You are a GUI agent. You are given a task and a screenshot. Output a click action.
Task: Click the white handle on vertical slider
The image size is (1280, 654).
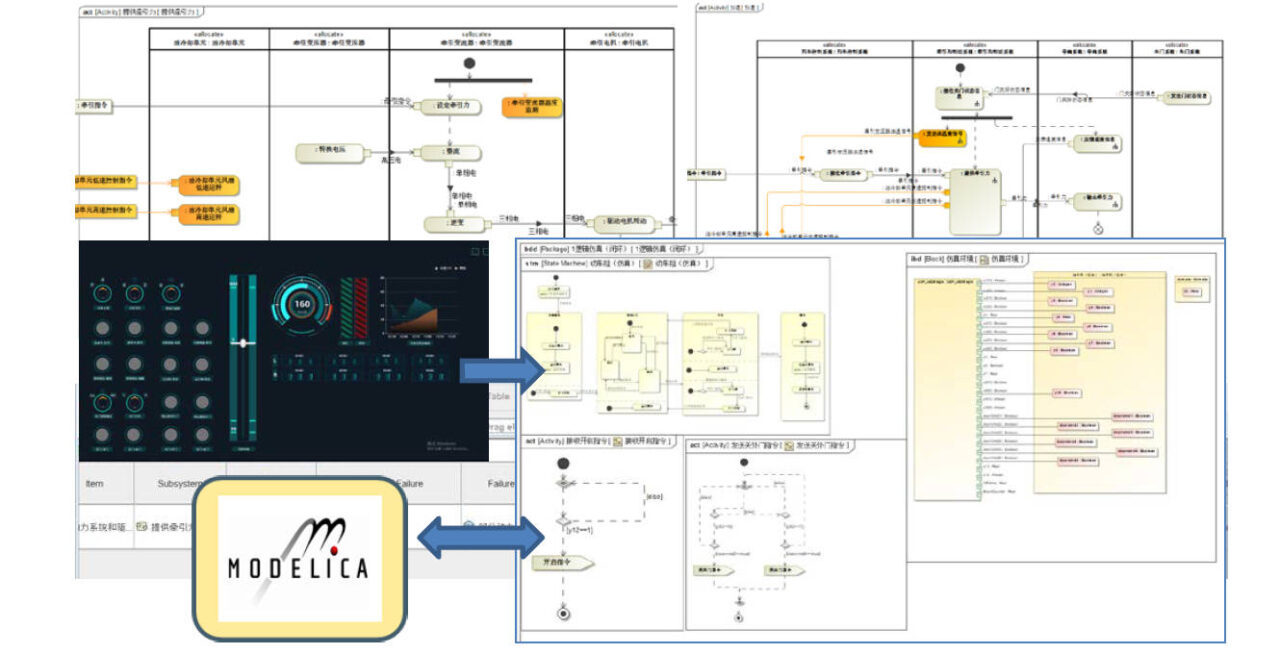click(x=243, y=342)
